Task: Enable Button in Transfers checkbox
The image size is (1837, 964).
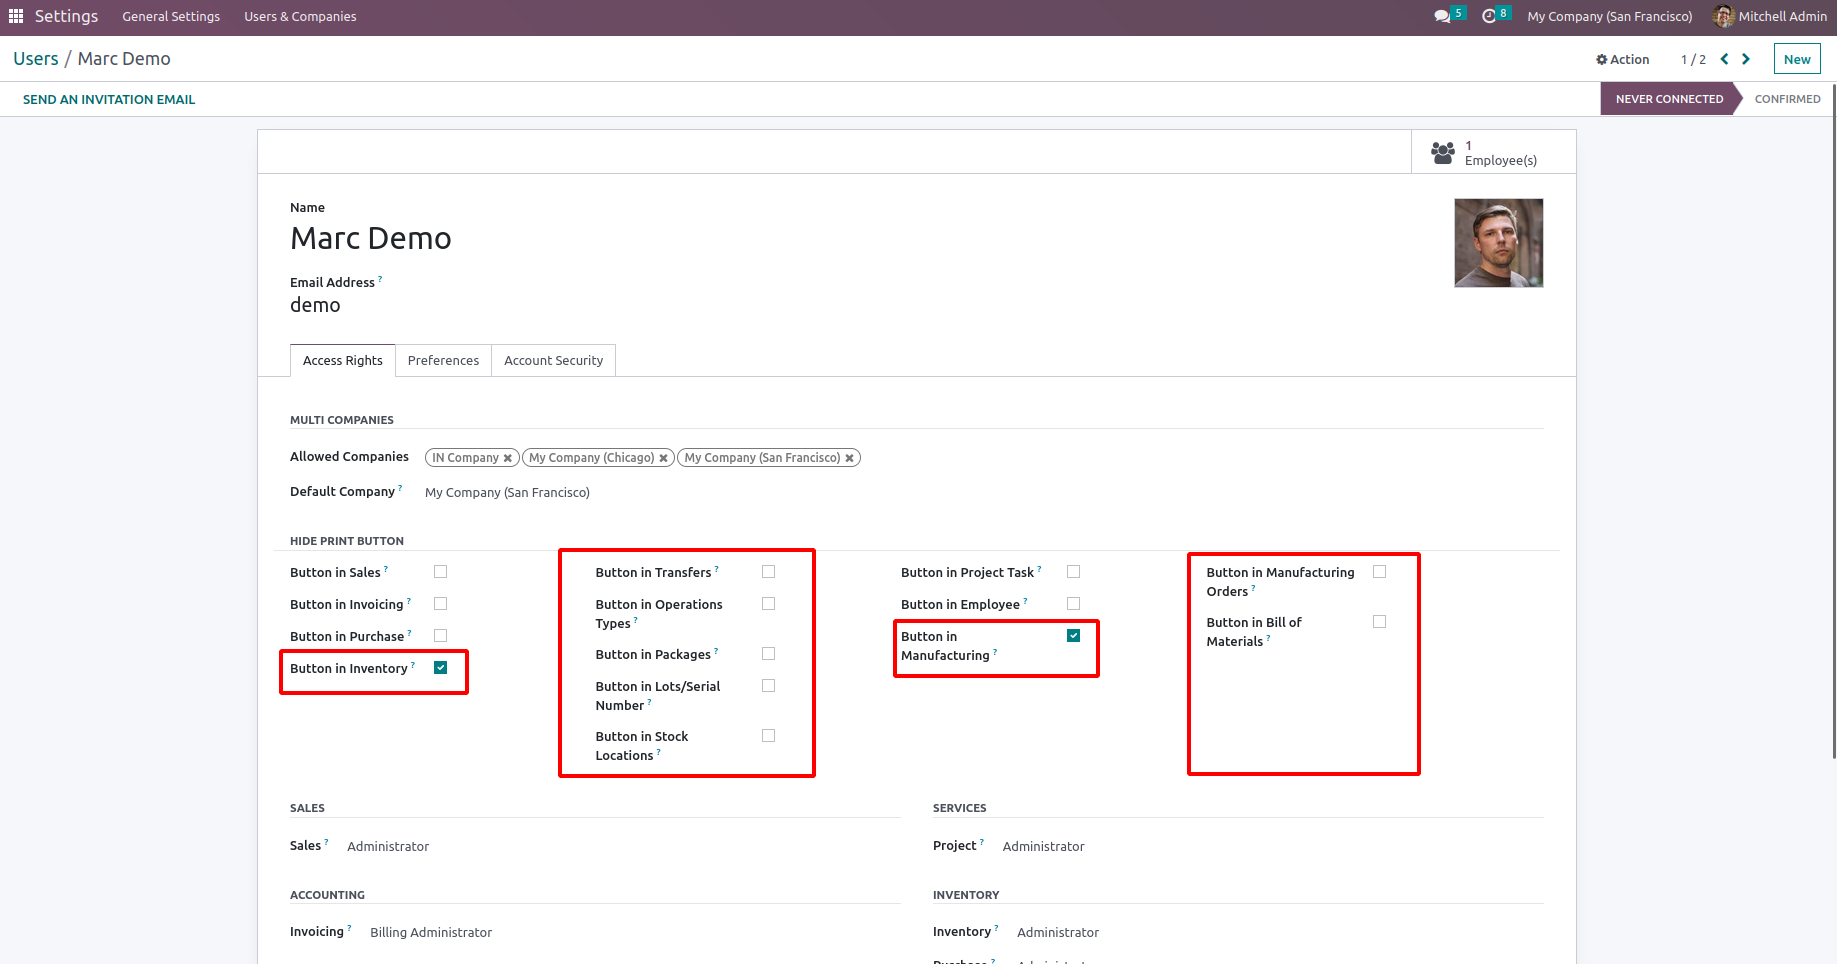Action: coord(768,572)
